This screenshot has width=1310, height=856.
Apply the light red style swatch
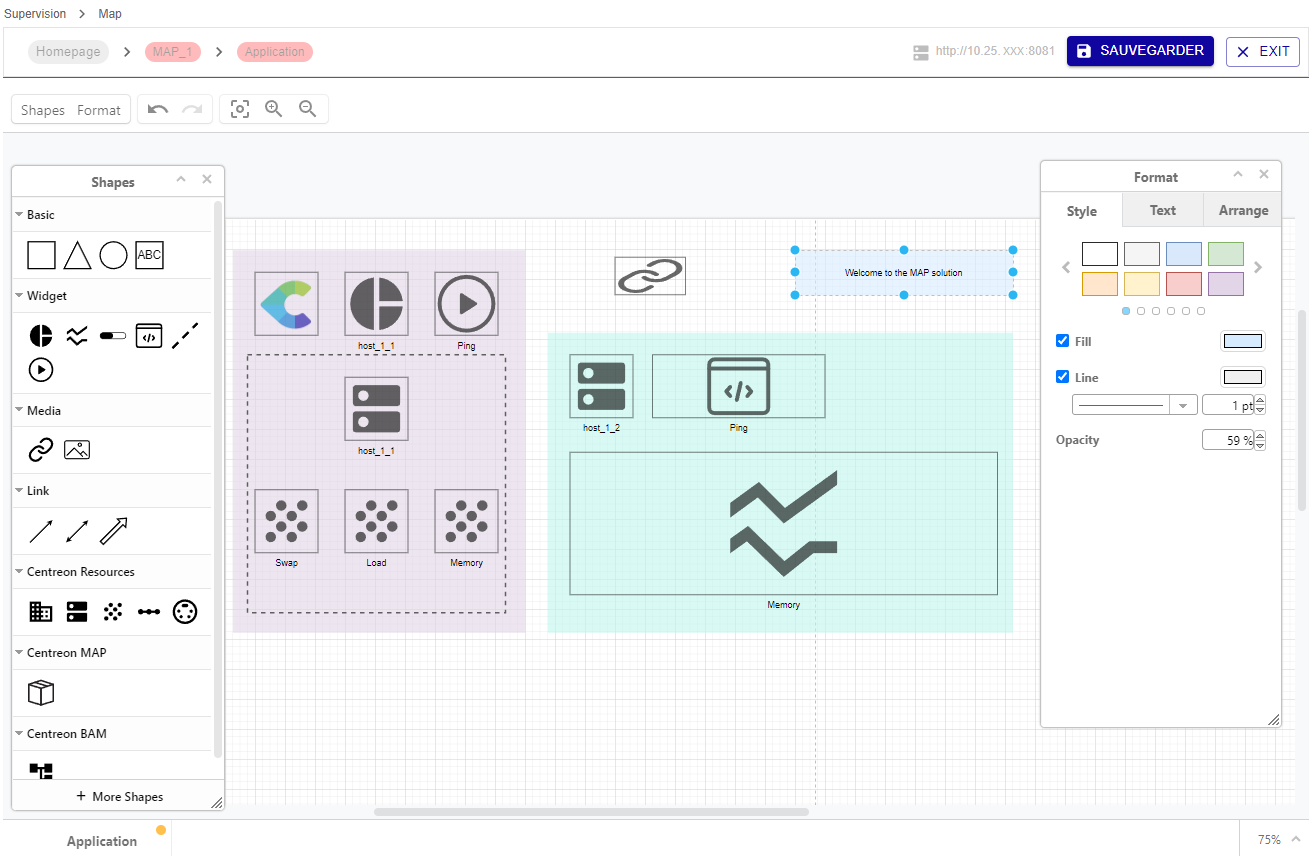pos(1184,284)
